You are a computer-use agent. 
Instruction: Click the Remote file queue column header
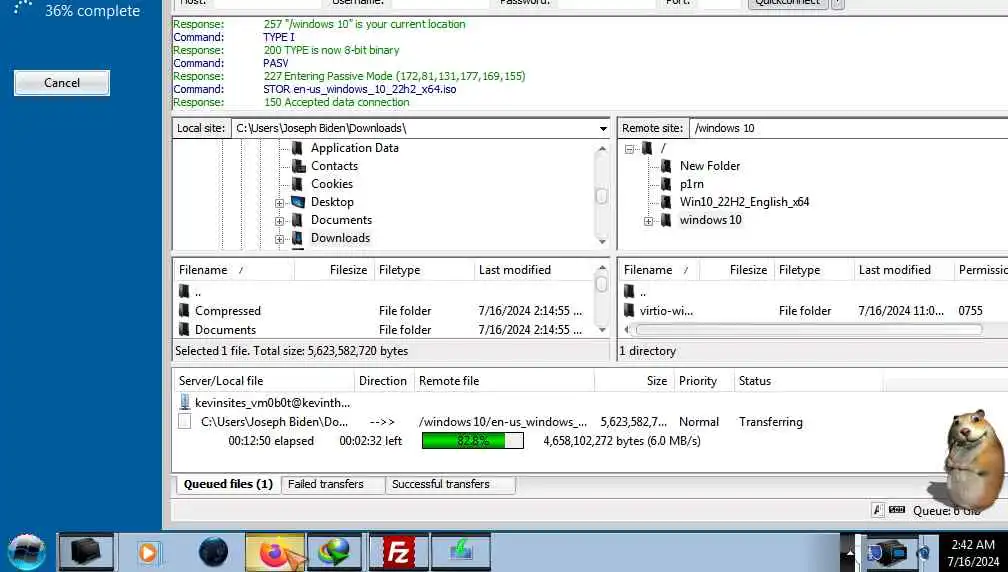(504, 381)
